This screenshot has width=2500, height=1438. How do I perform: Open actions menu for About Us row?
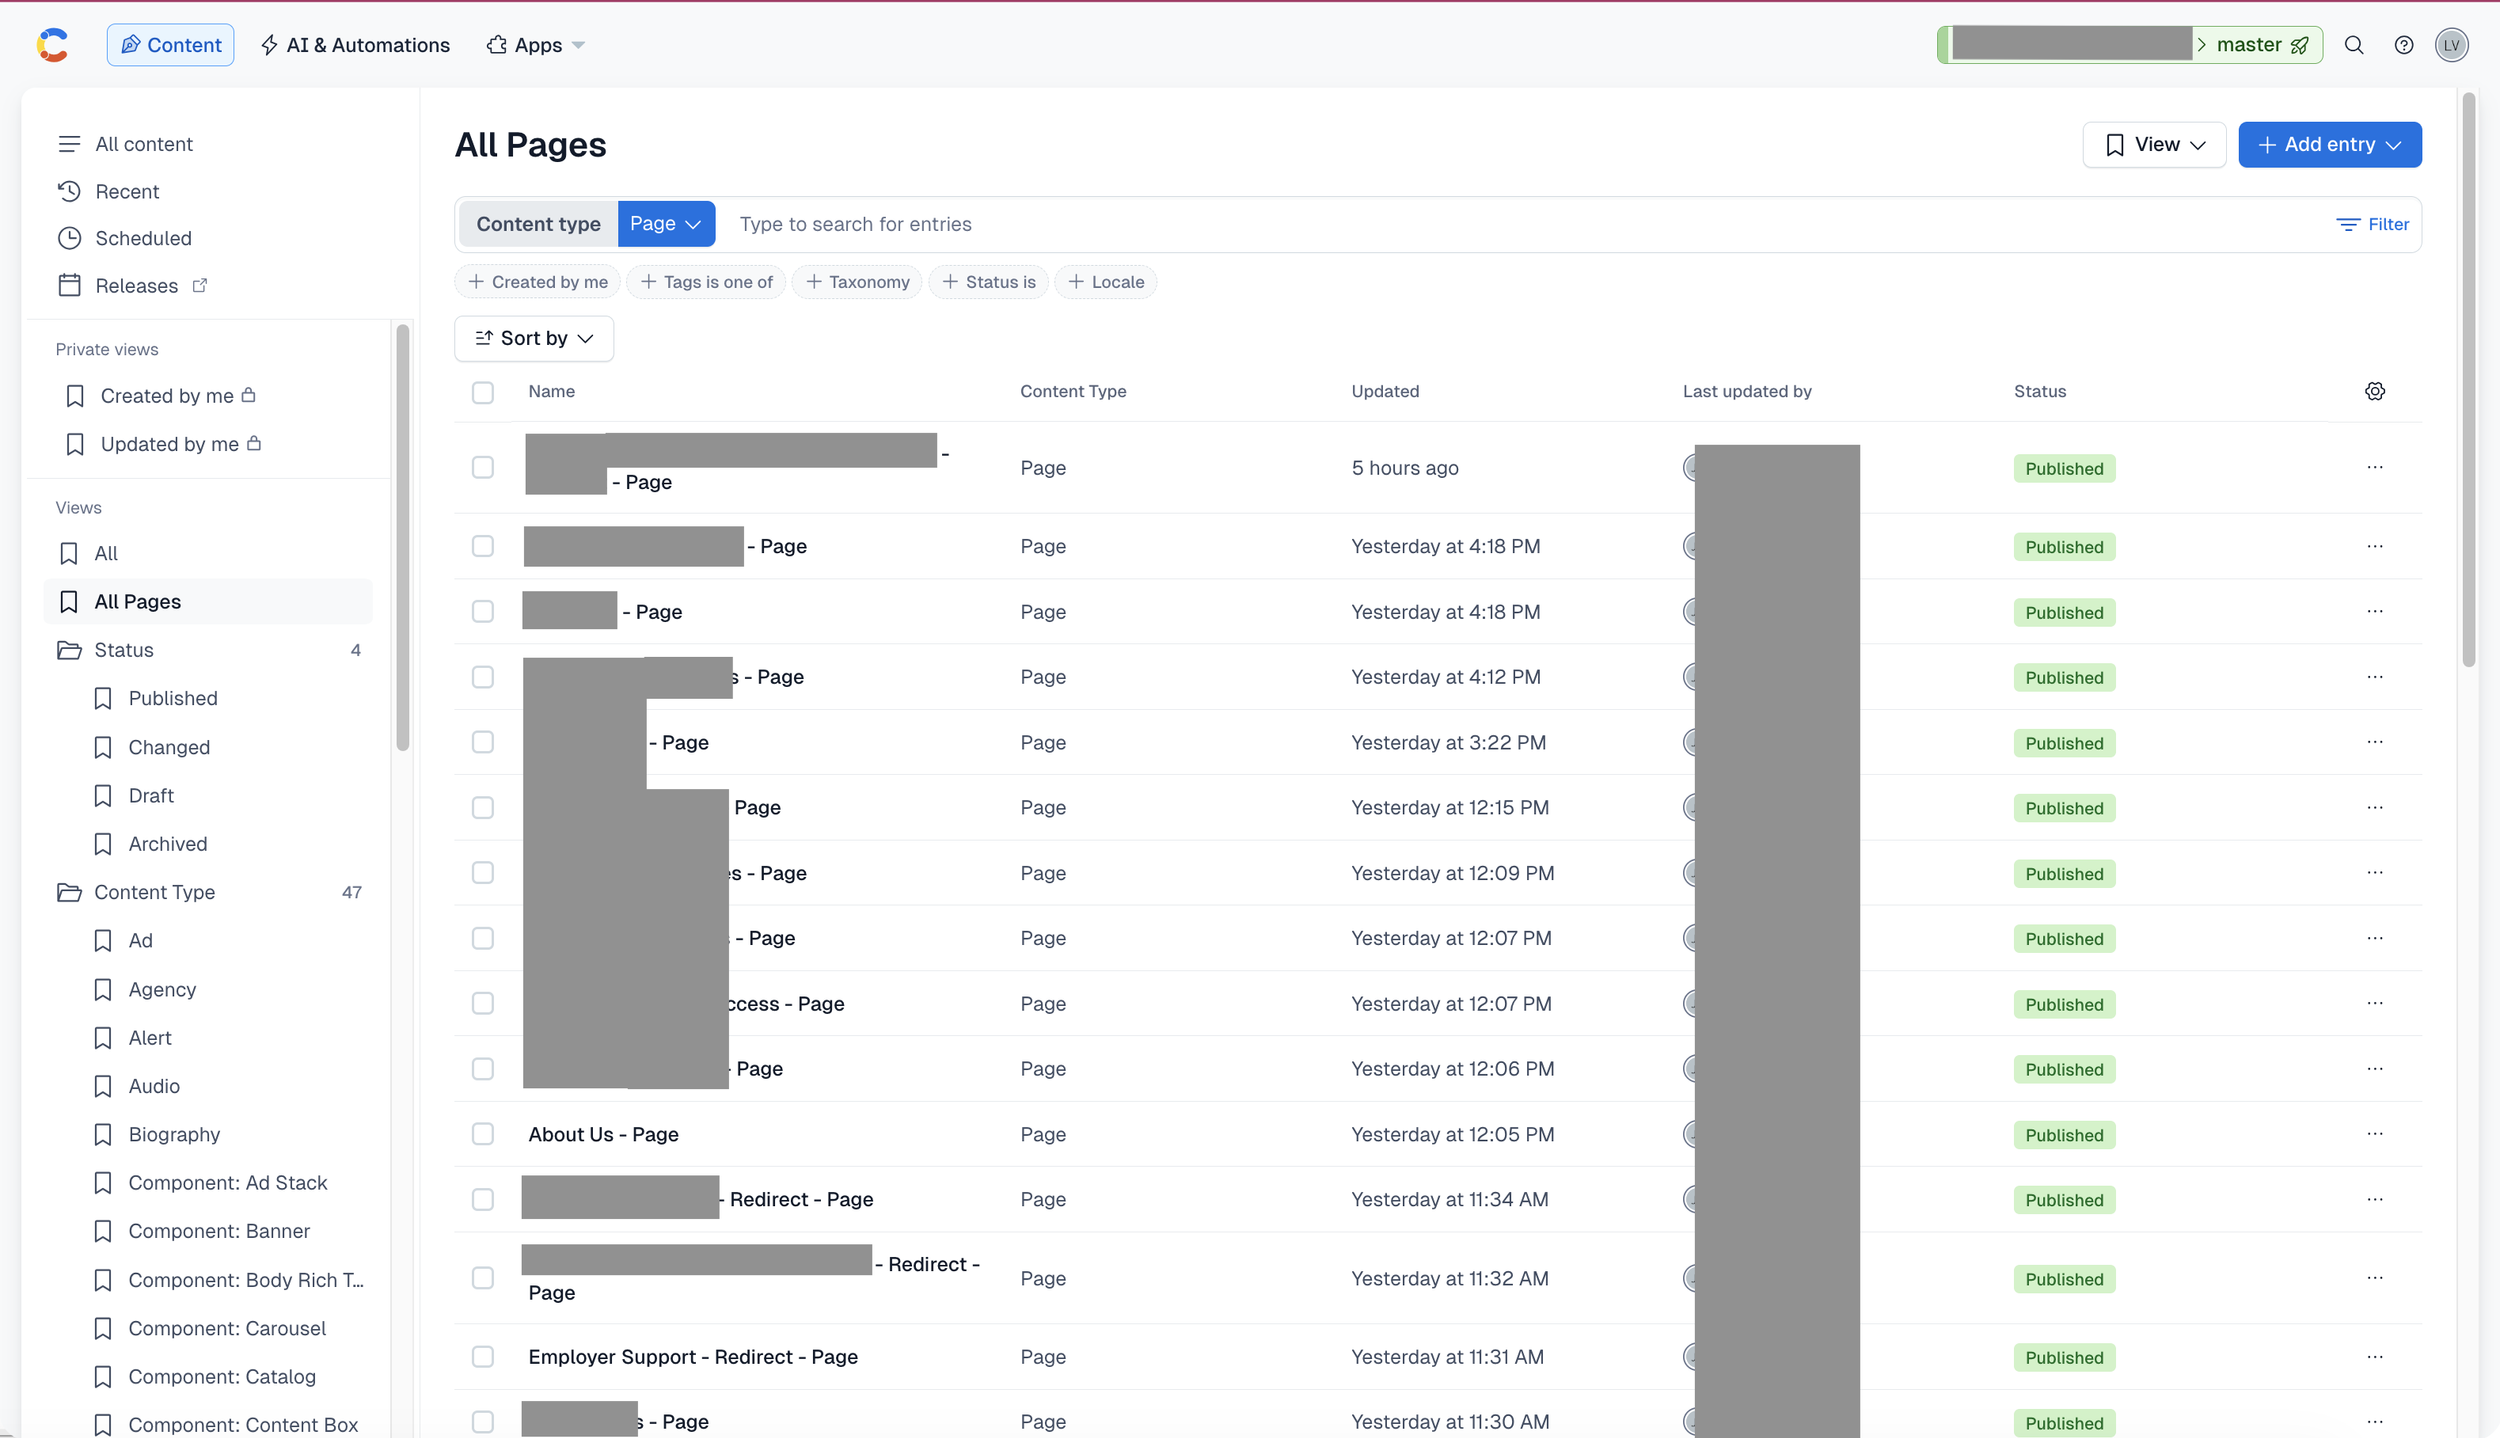[2374, 1134]
